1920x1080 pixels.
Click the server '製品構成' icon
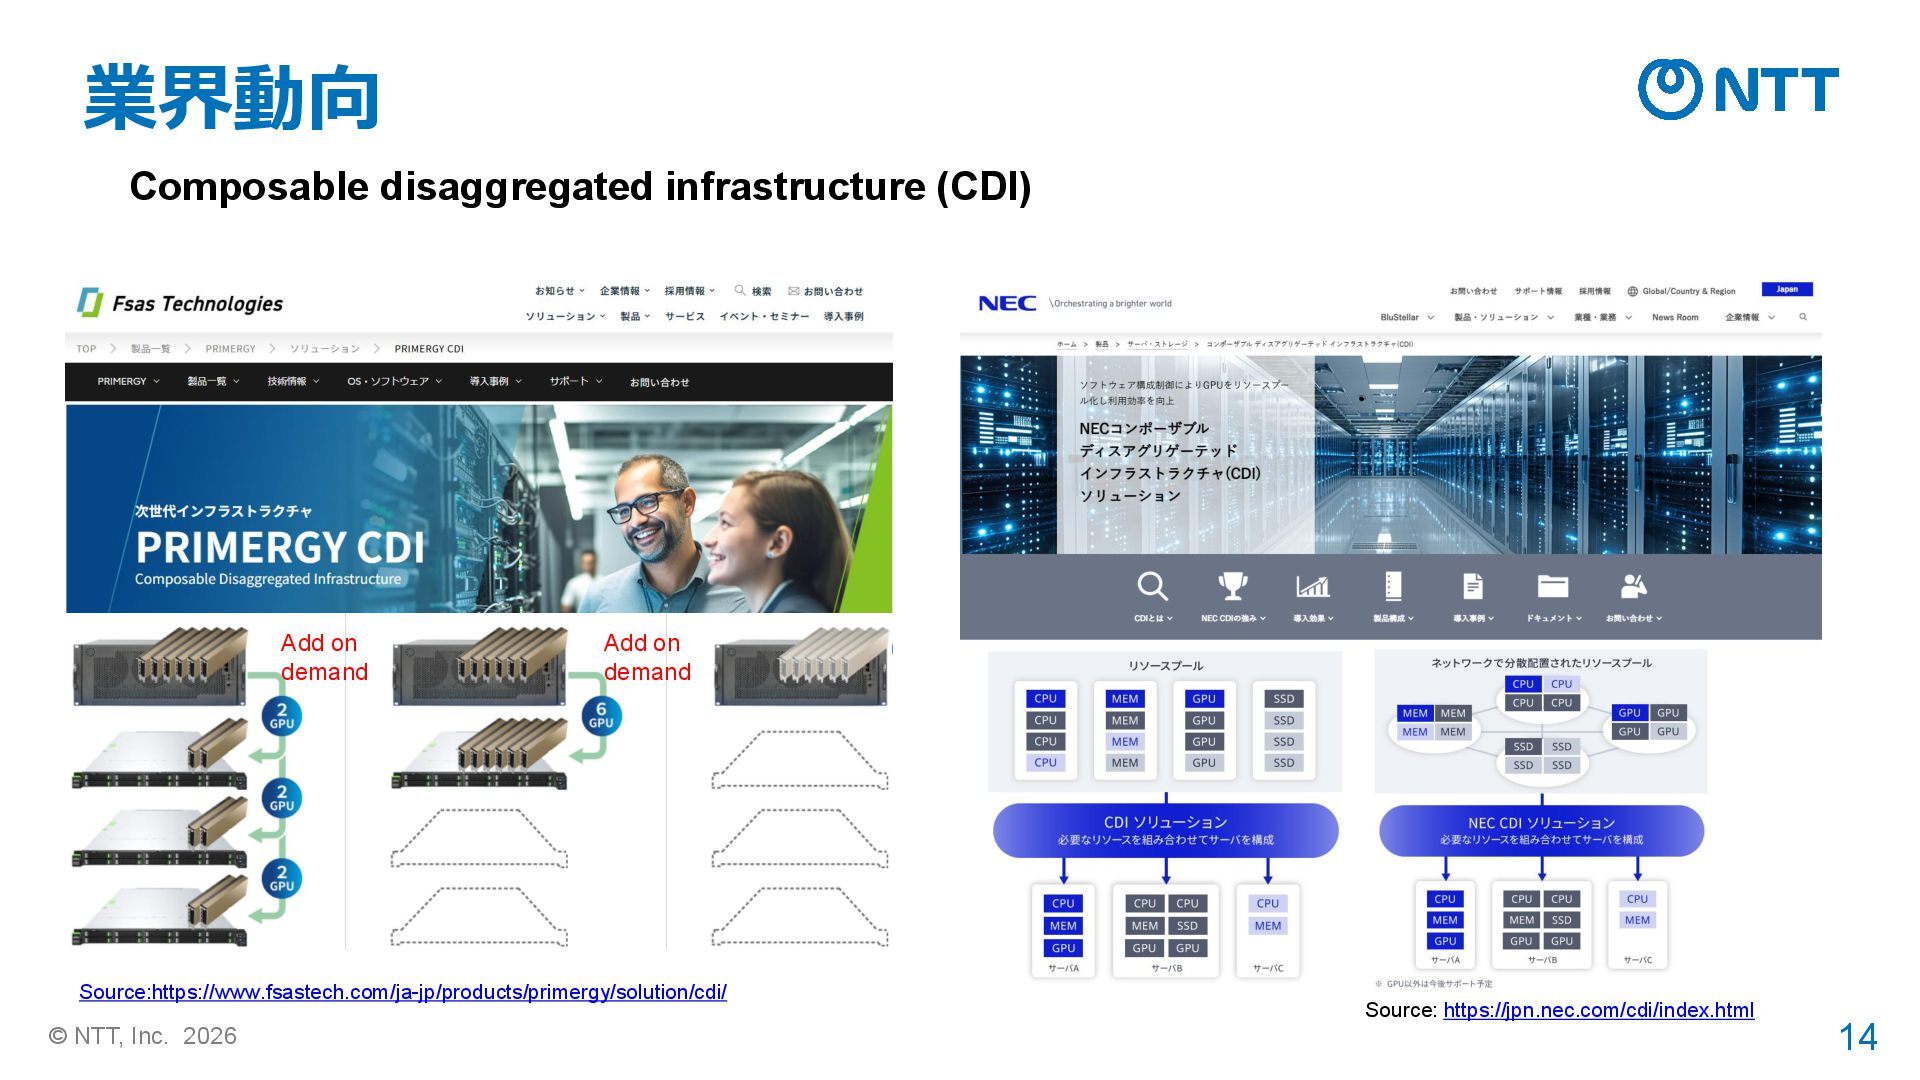1392,586
